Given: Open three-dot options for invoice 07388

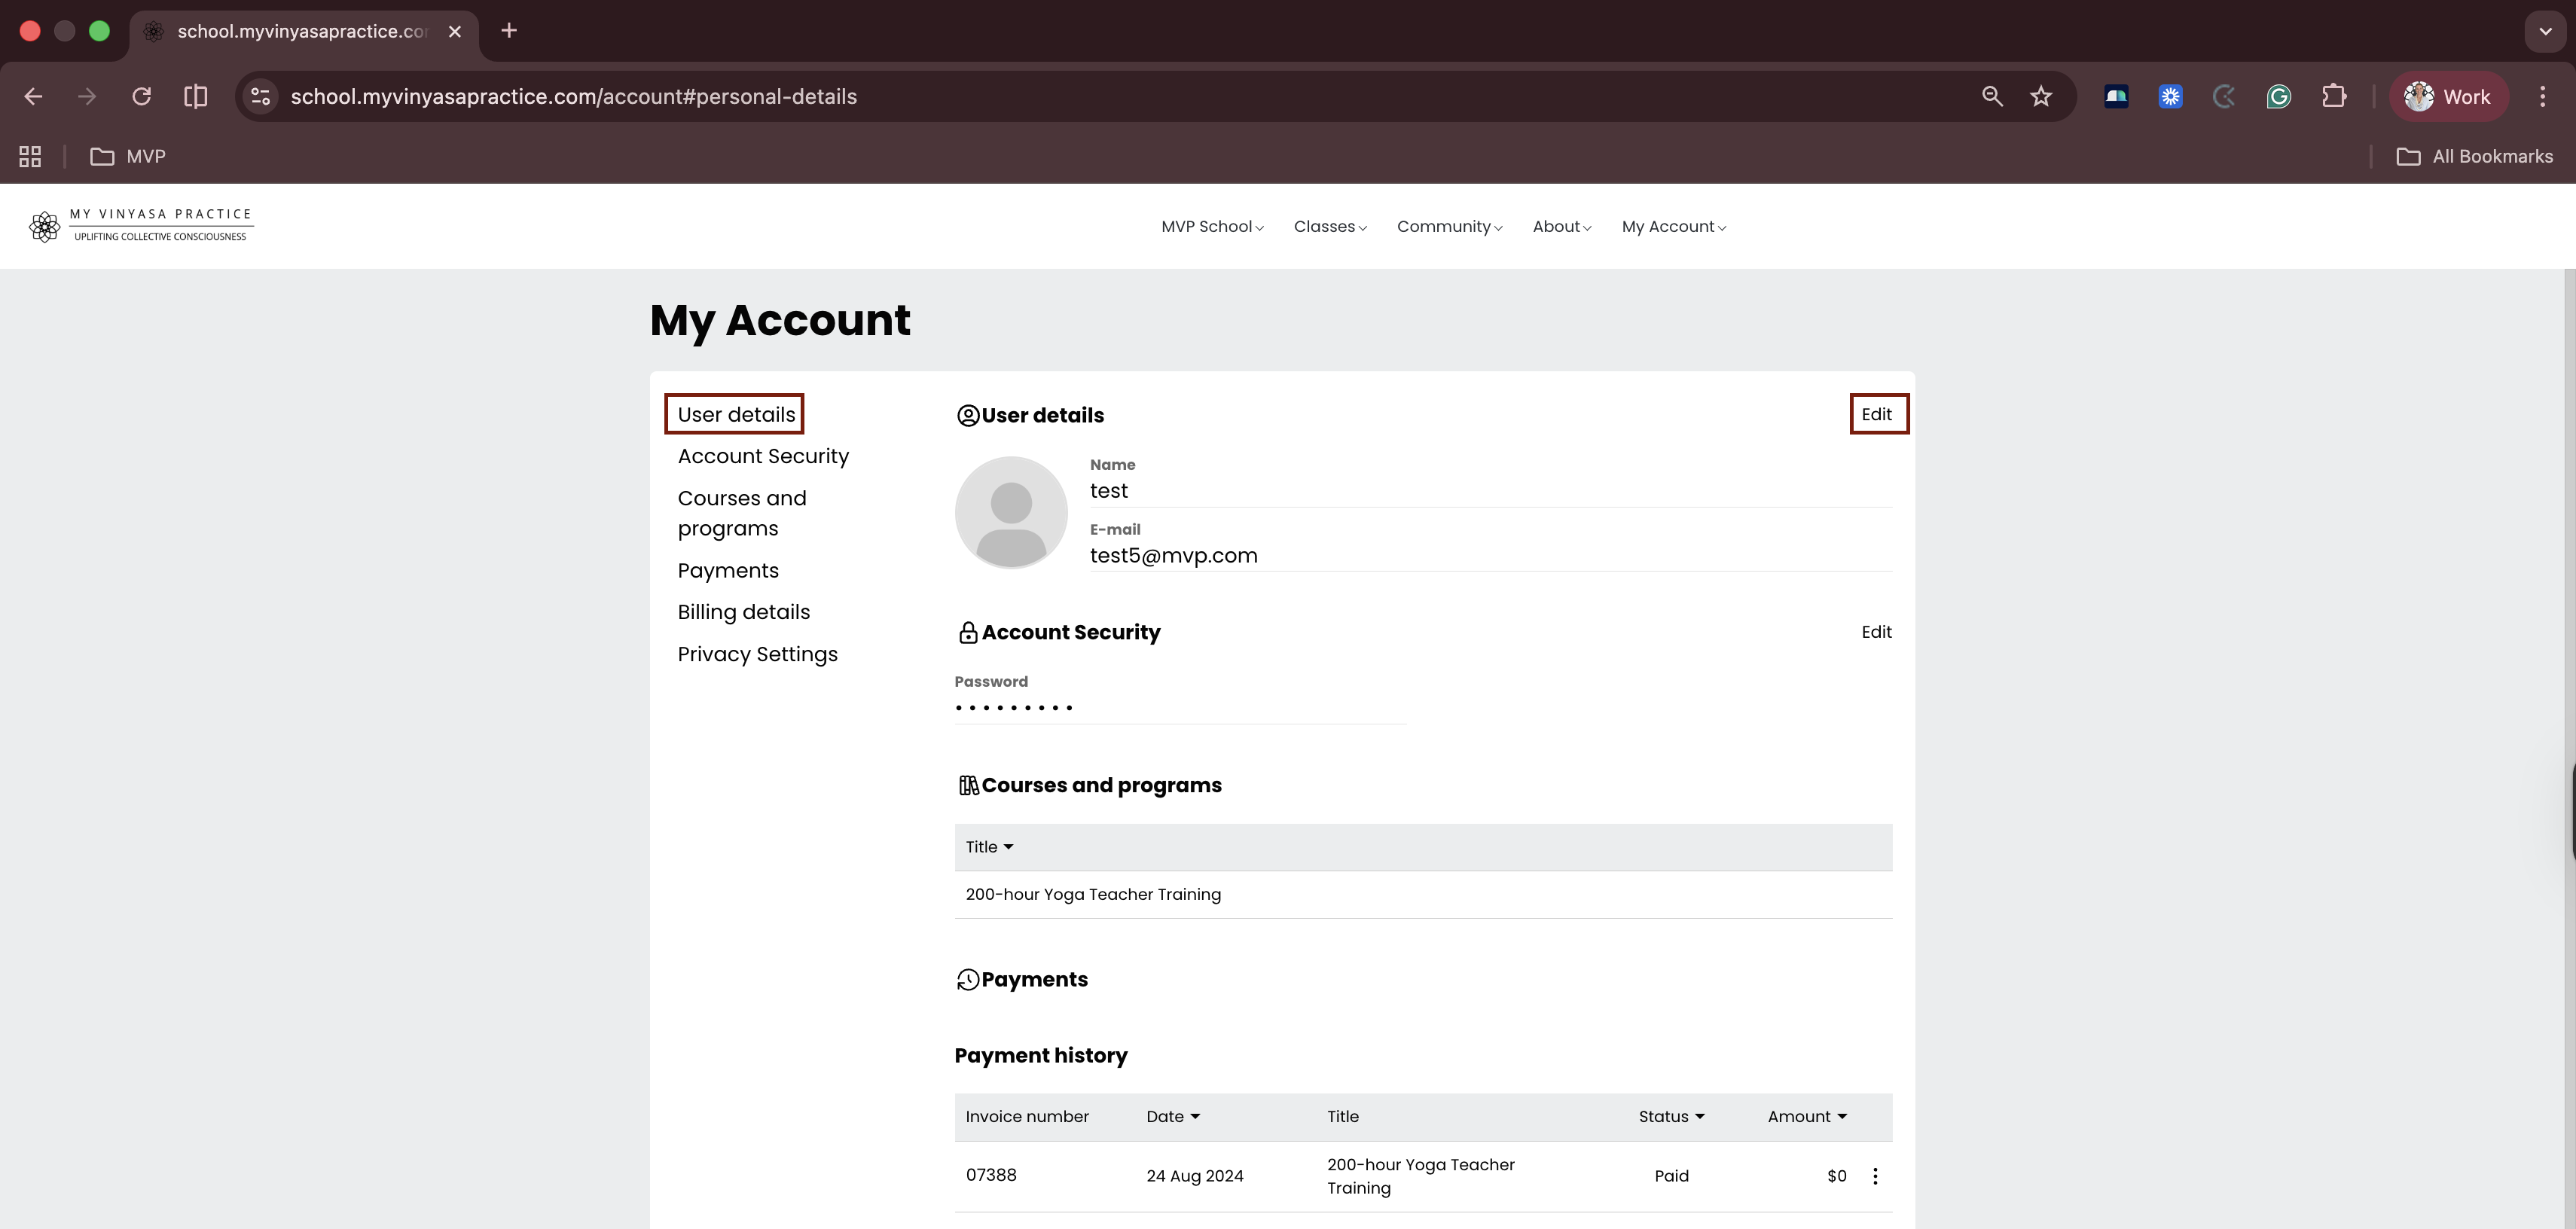Looking at the screenshot, I should click(1875, 1176).
